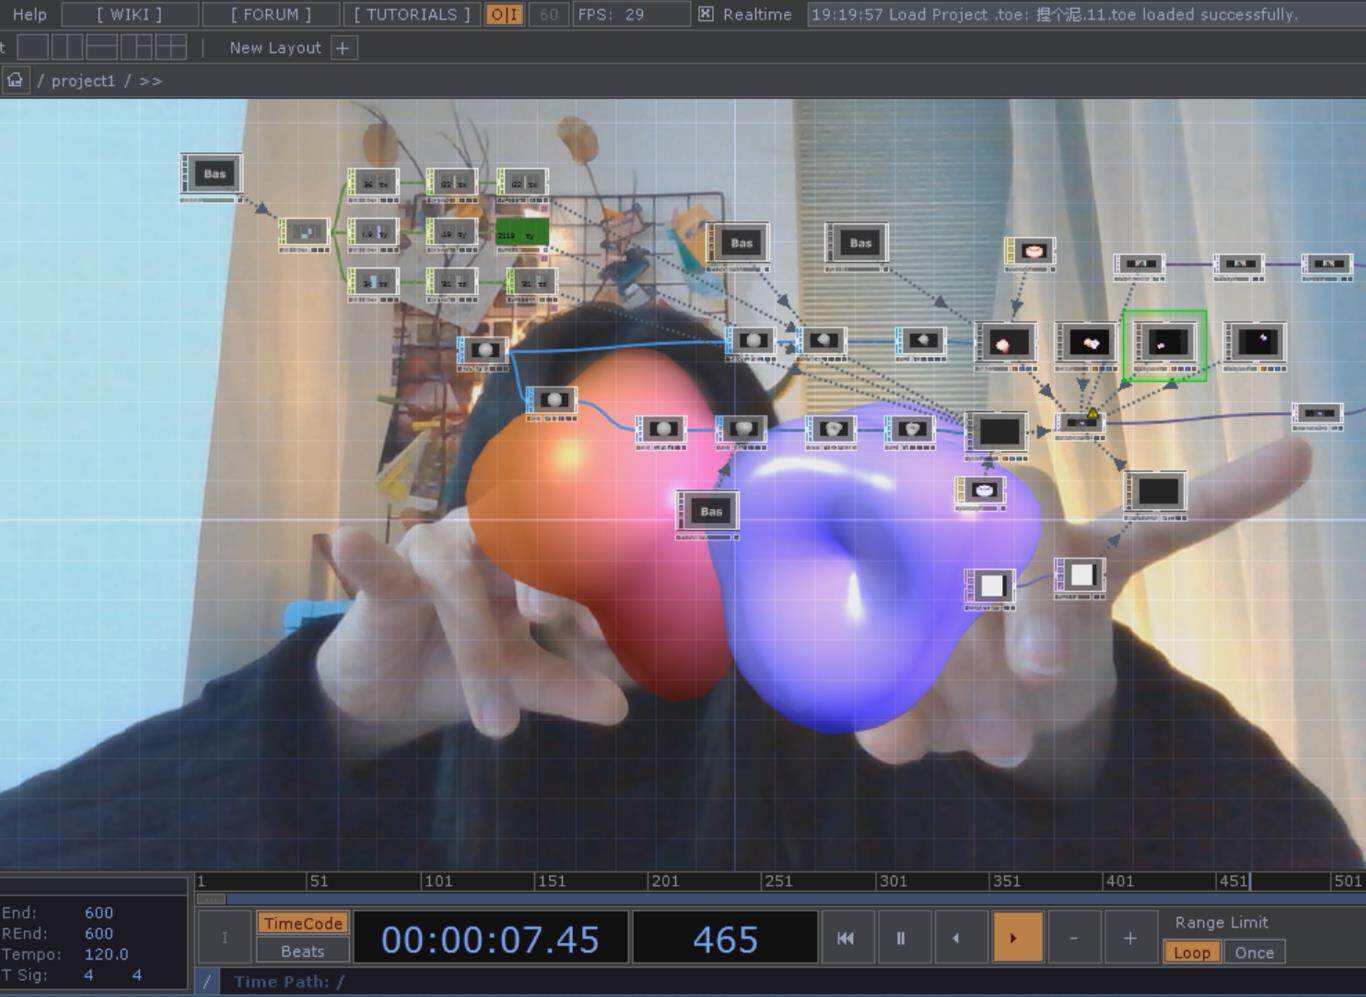The image size is (1366, 997).
Task: Jump to timeline start
Action: [x=846, y=938]
